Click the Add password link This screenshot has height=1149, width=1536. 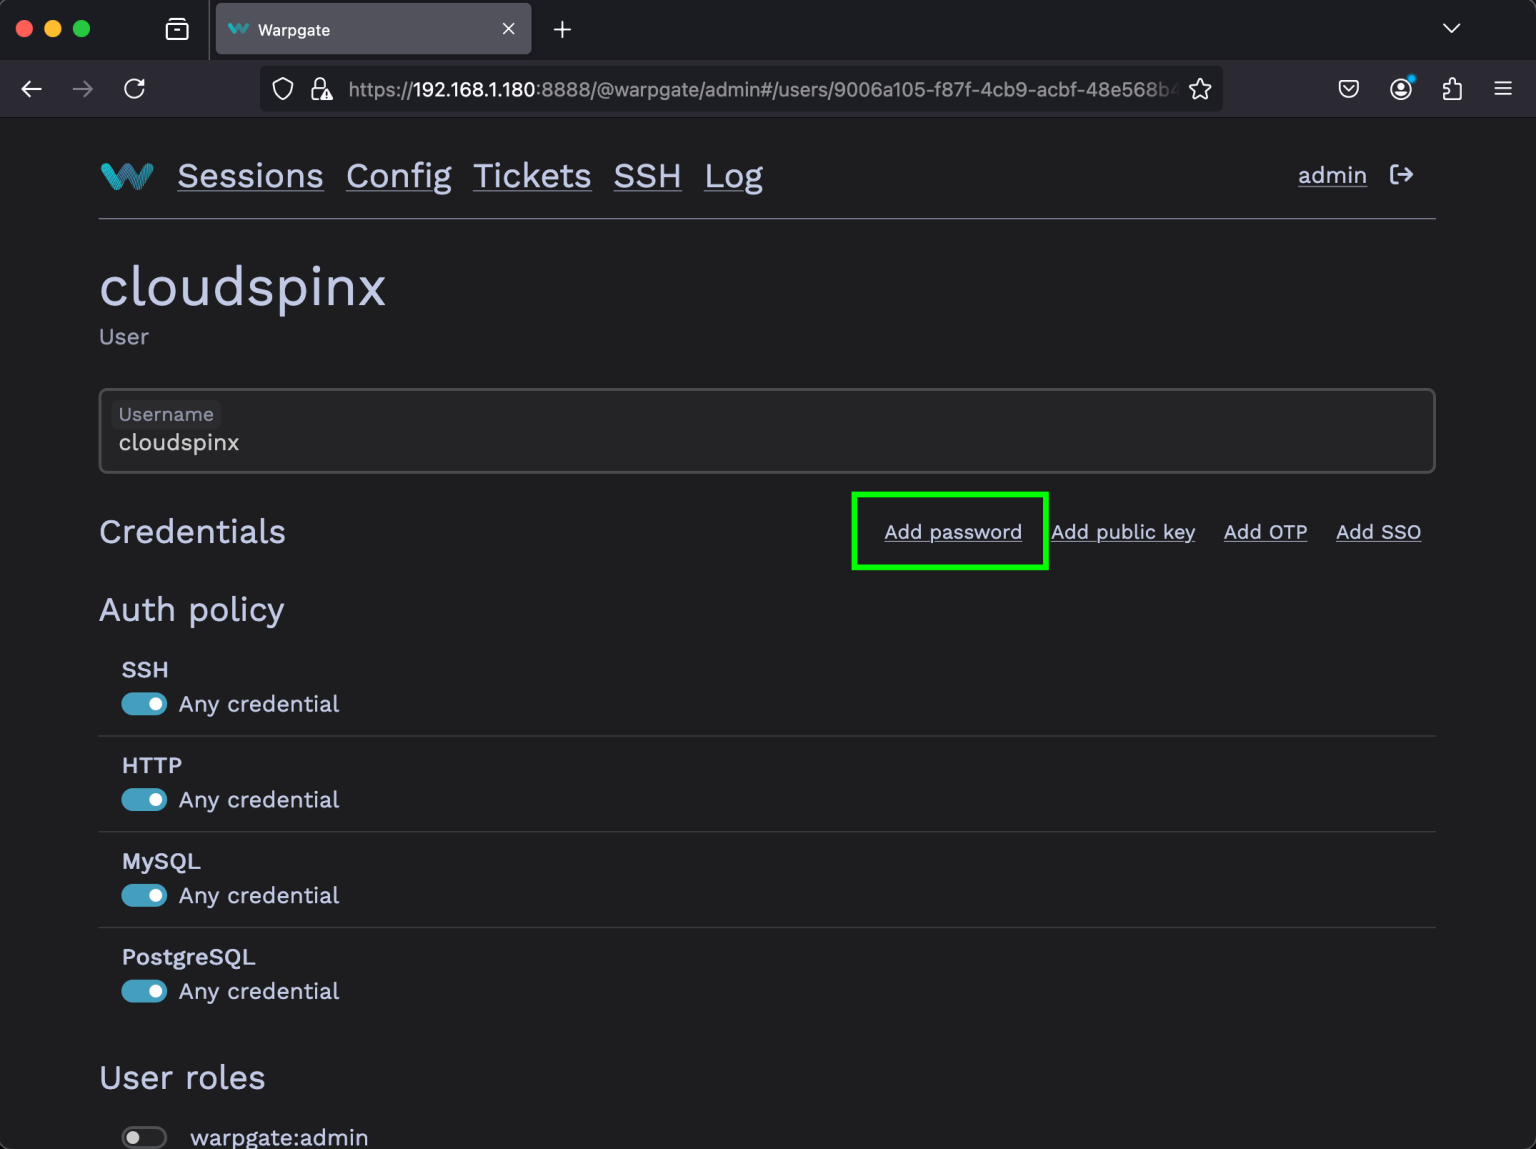tap(951, 531)
